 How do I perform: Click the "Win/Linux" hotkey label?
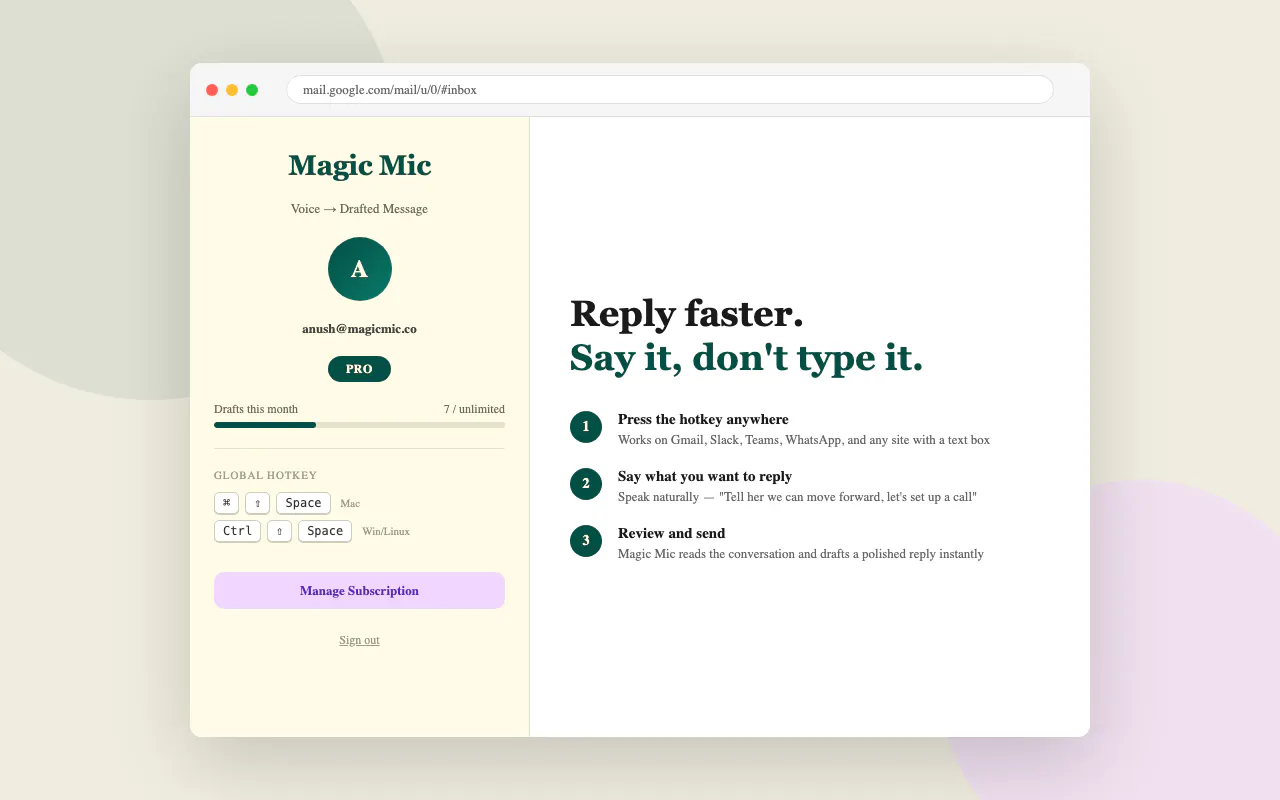386,532
